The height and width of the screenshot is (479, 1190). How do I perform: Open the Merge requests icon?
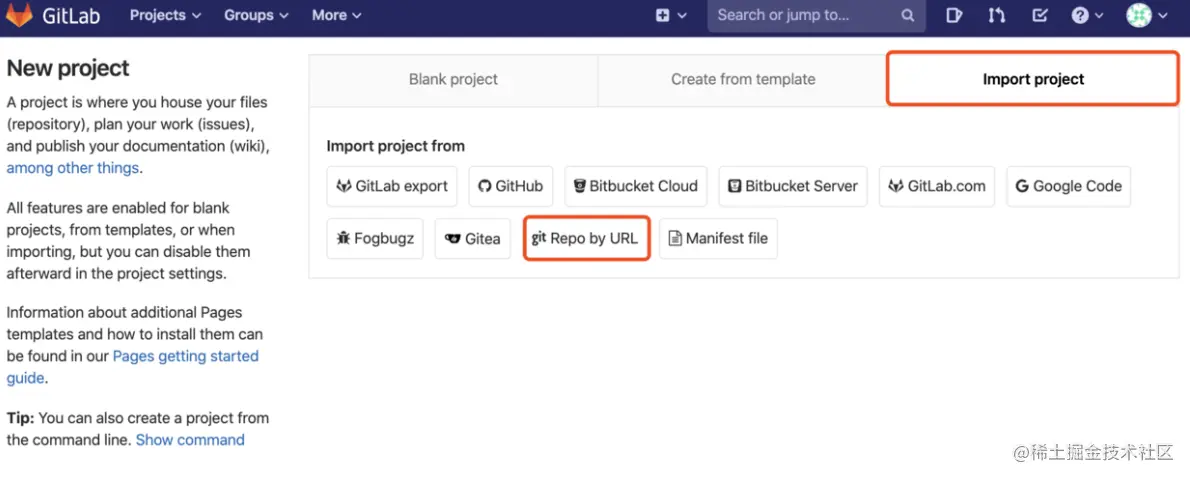(x=997, y=15)
